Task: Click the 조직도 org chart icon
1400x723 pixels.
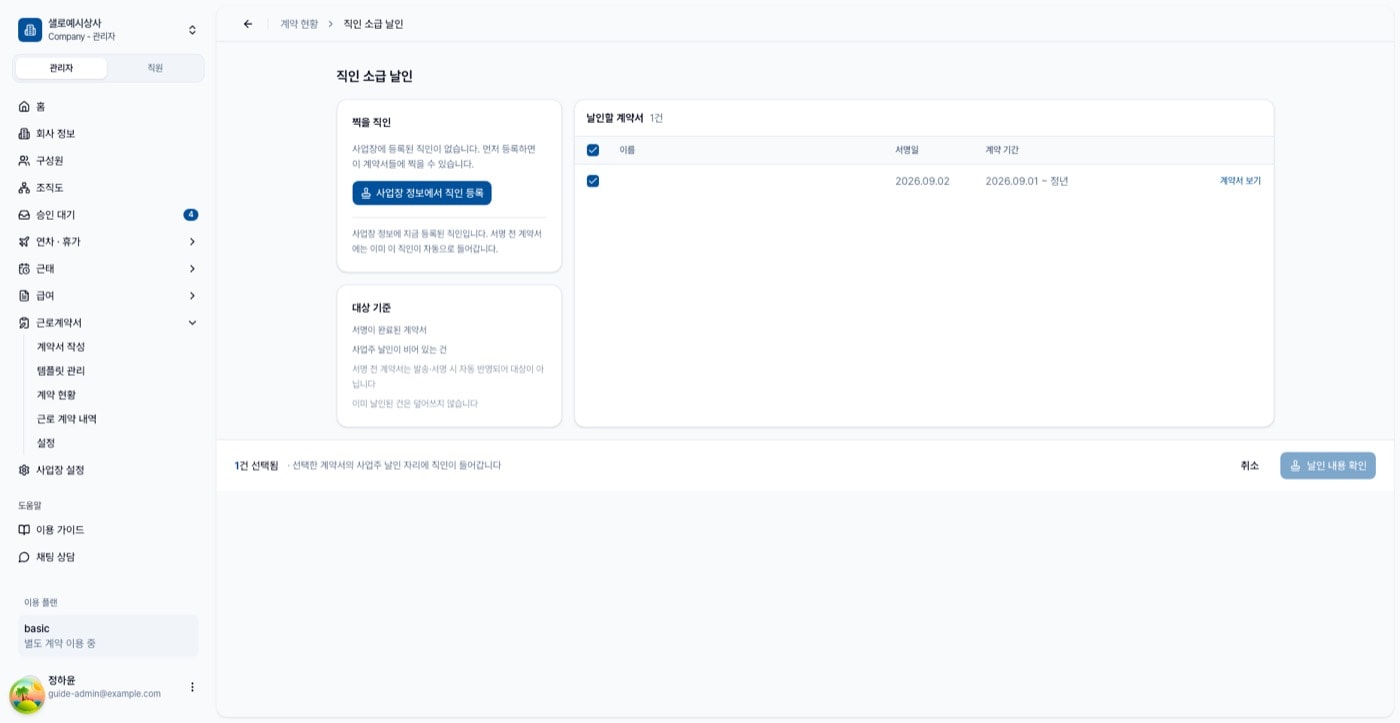Action: tap(24, 187)
